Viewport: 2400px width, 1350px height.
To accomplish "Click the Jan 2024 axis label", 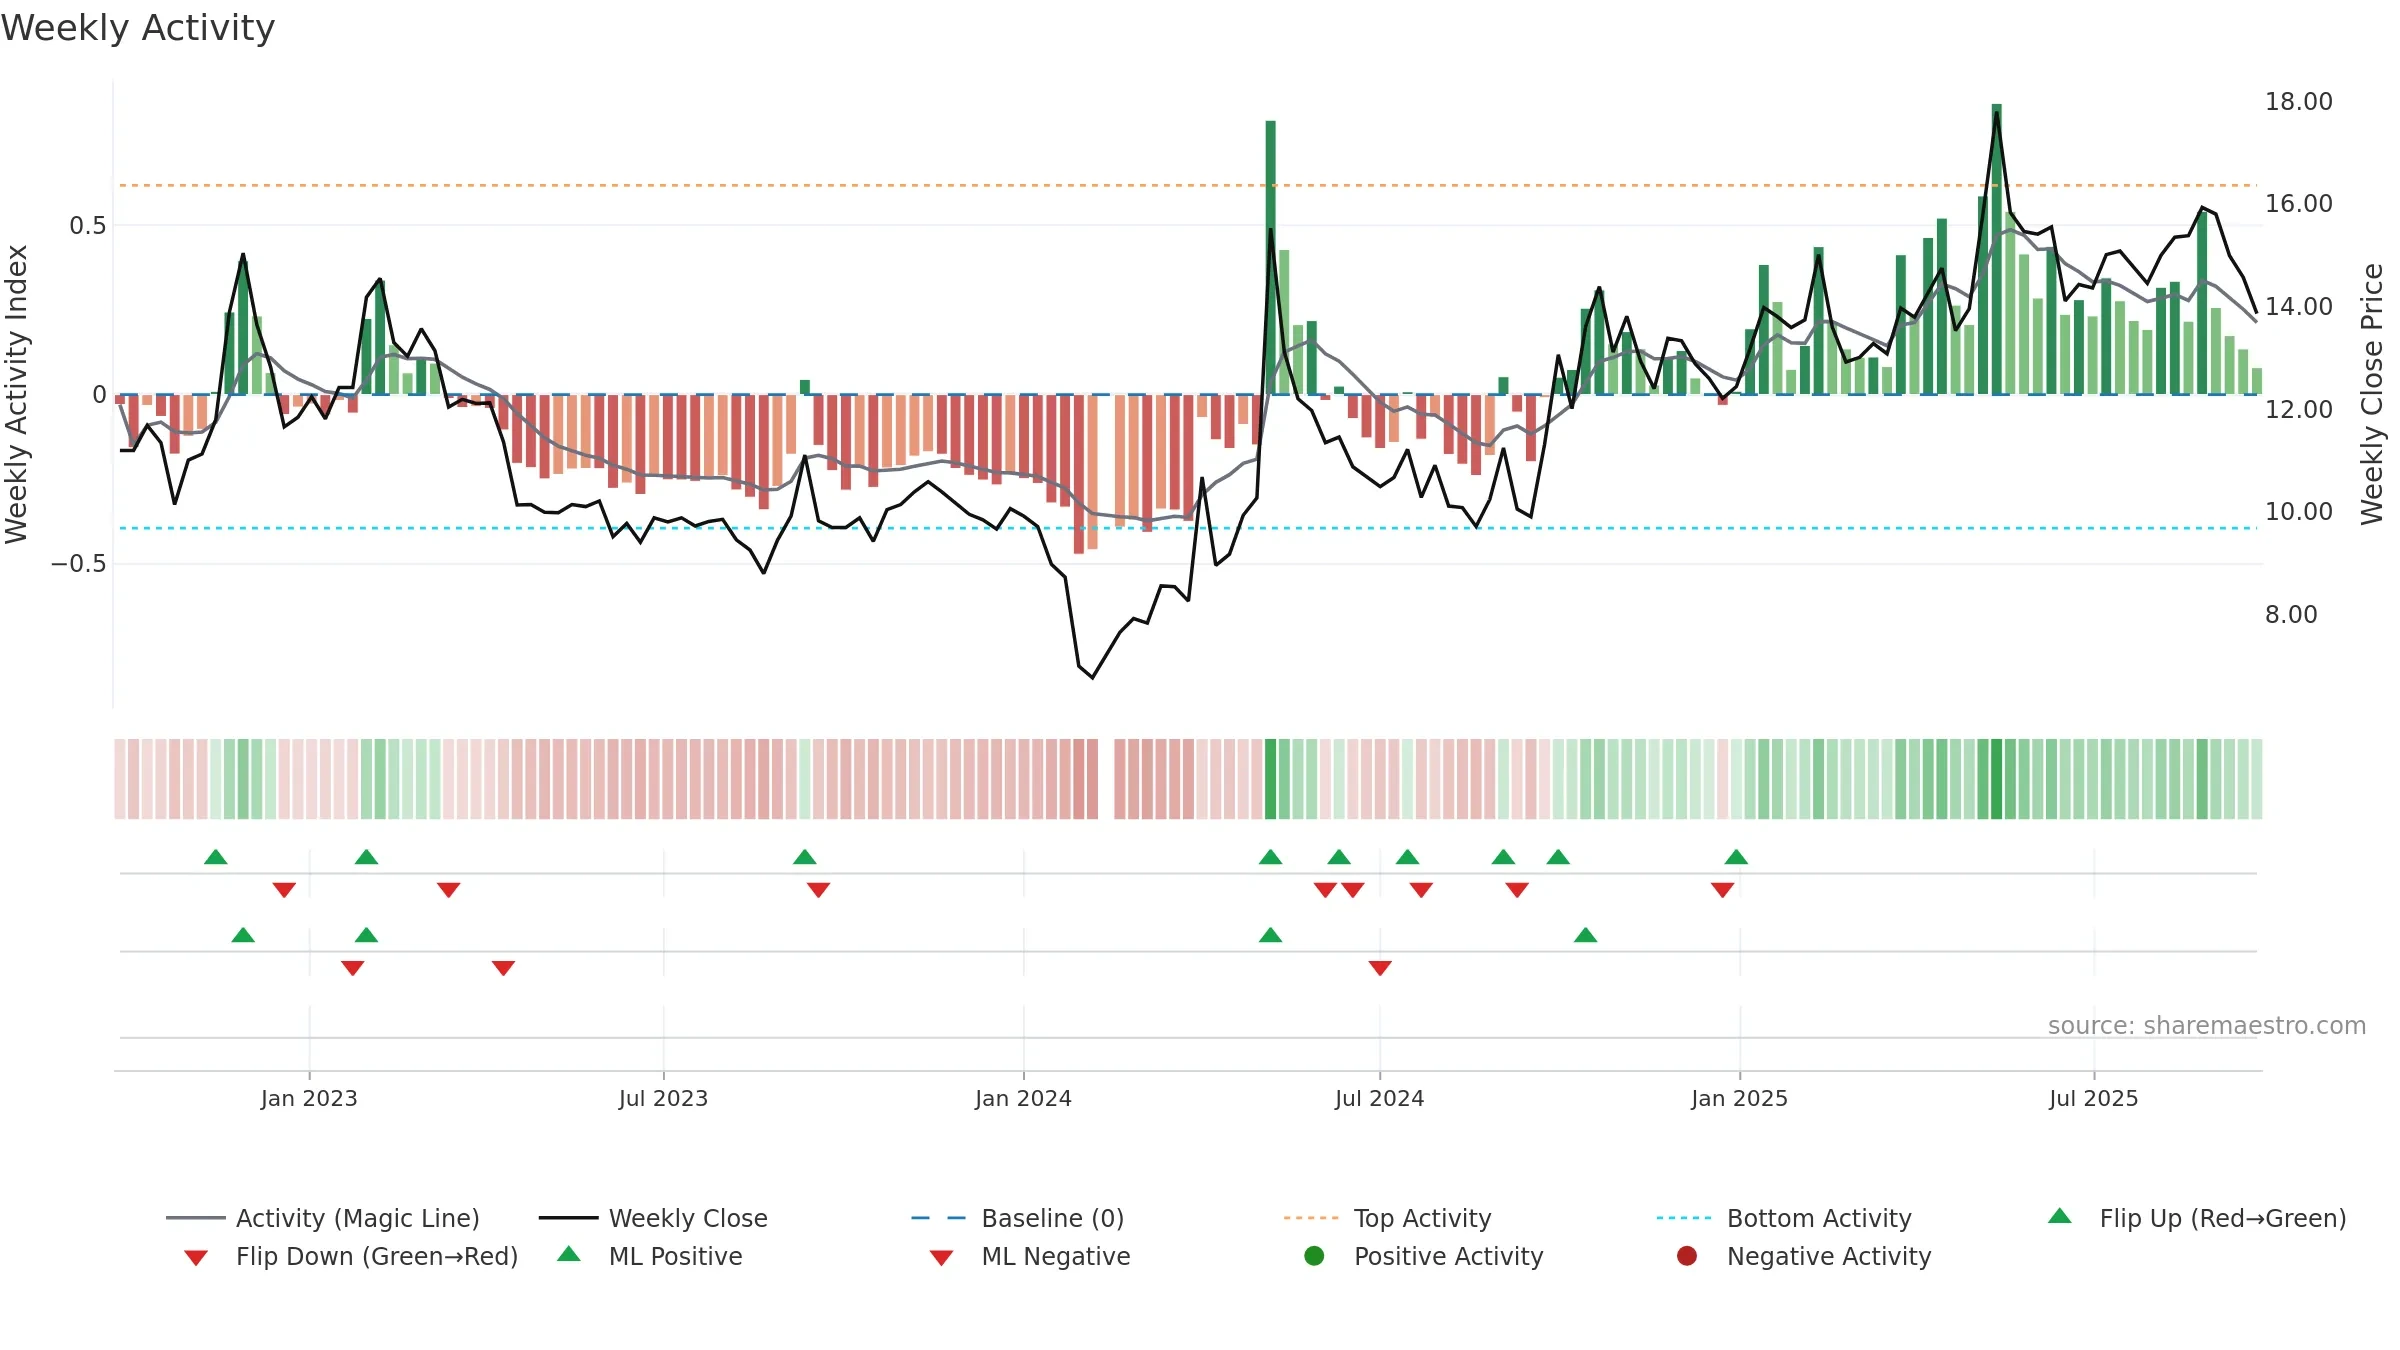I will (x=1023, y=1098).
